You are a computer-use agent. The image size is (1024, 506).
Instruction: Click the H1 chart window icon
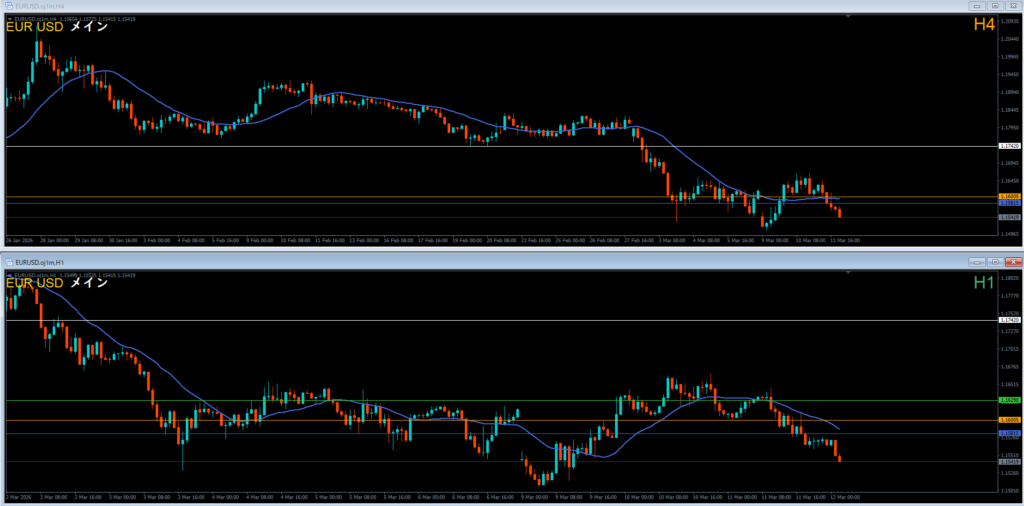pos(8,261)
